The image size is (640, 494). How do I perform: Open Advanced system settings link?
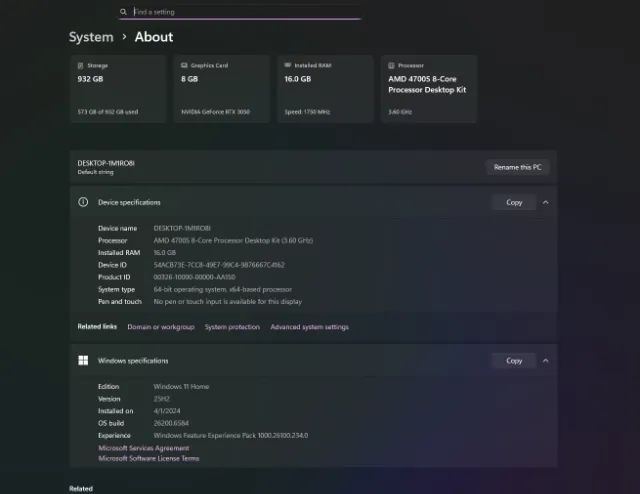pyautogui.click(x=309, y=327)
